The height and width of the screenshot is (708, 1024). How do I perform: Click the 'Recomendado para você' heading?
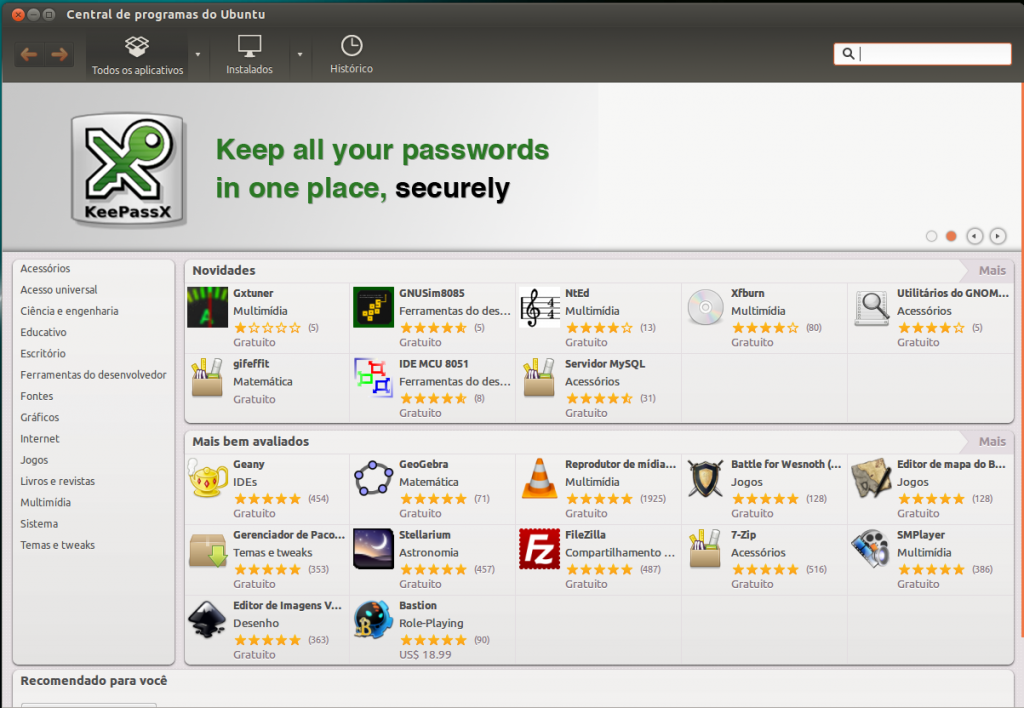[x=94, y=681]
